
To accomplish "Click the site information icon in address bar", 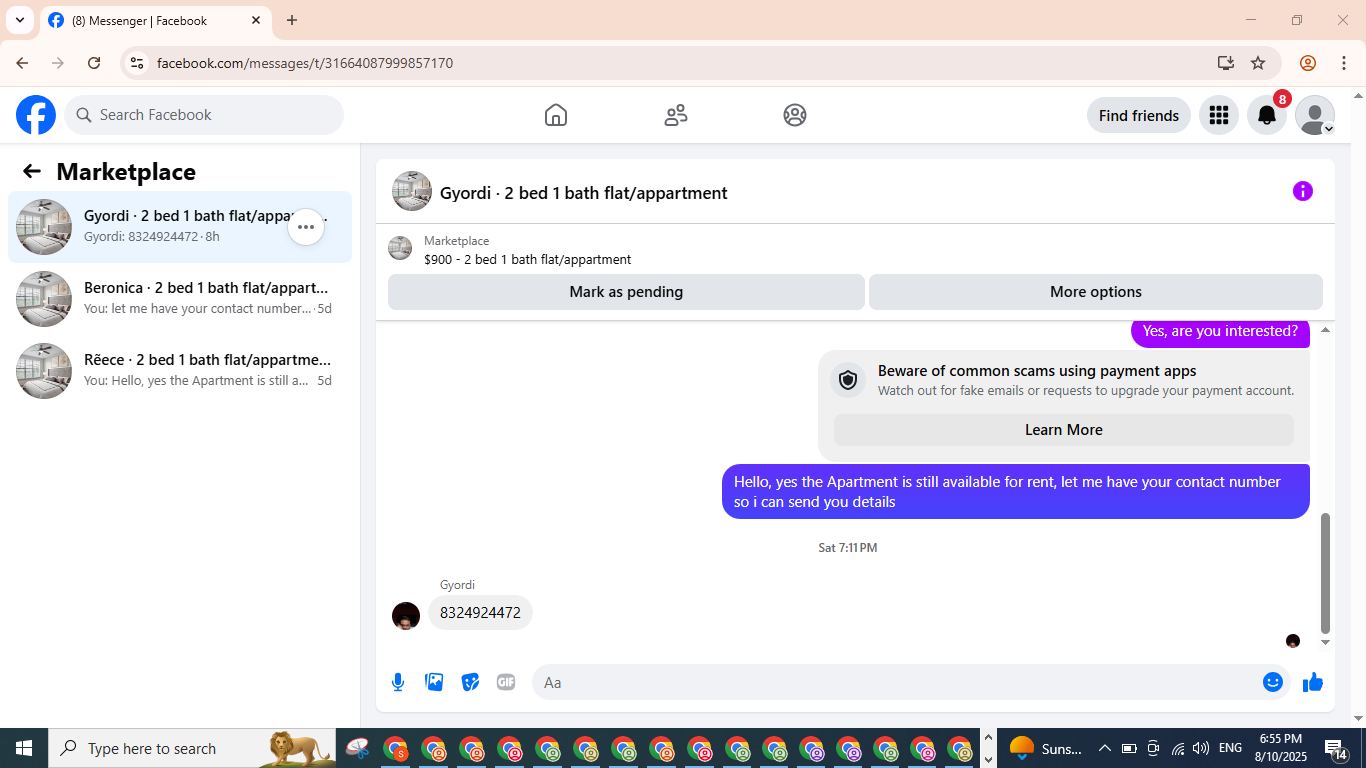I will point(137,63).
